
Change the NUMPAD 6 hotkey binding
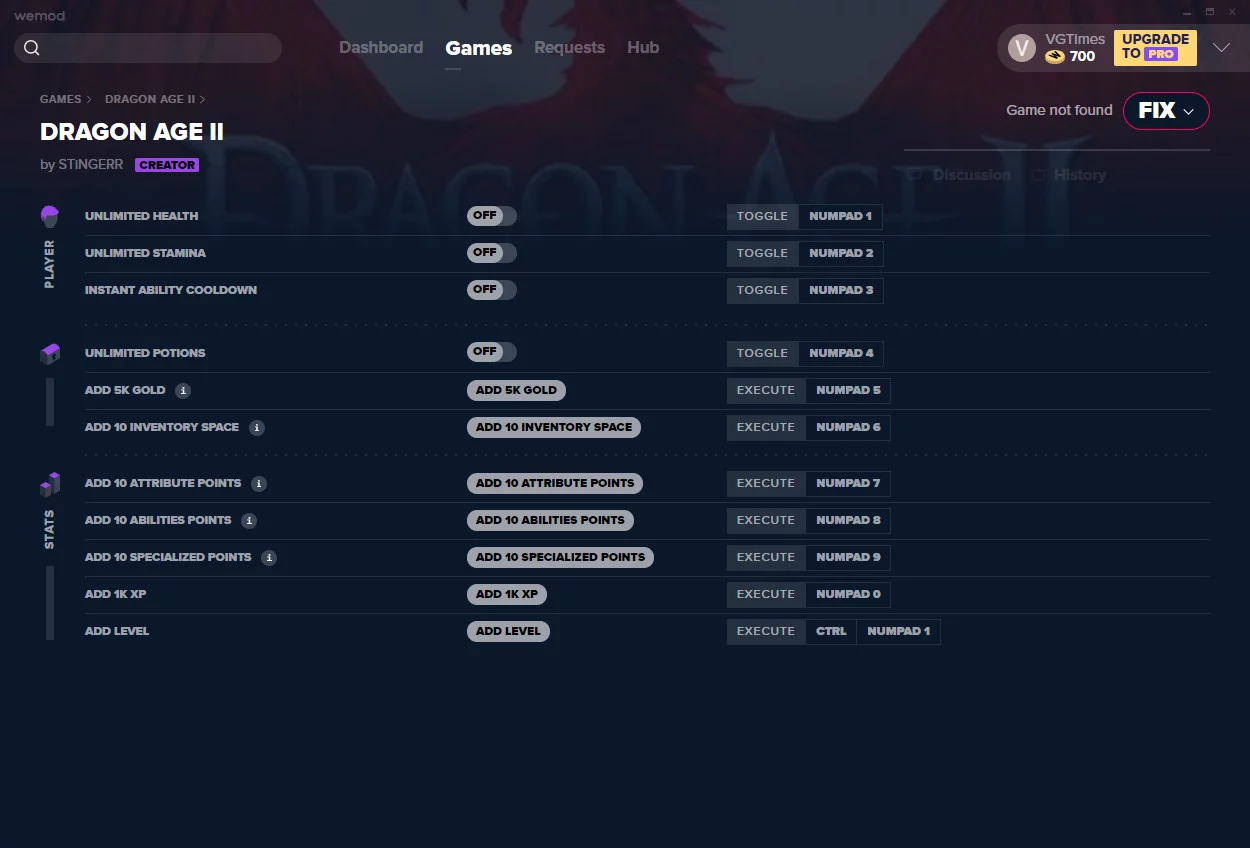848,428
